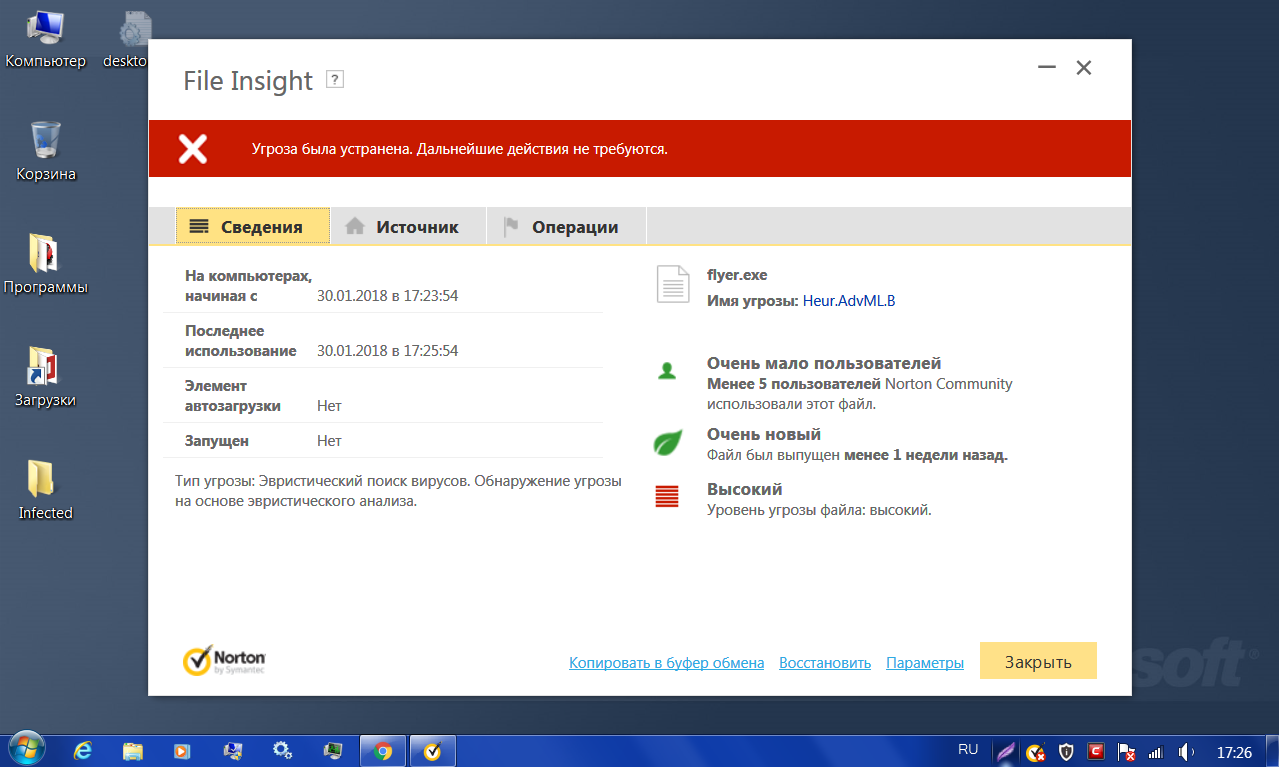Open volume speaker tray icon

pos(1186,751)
